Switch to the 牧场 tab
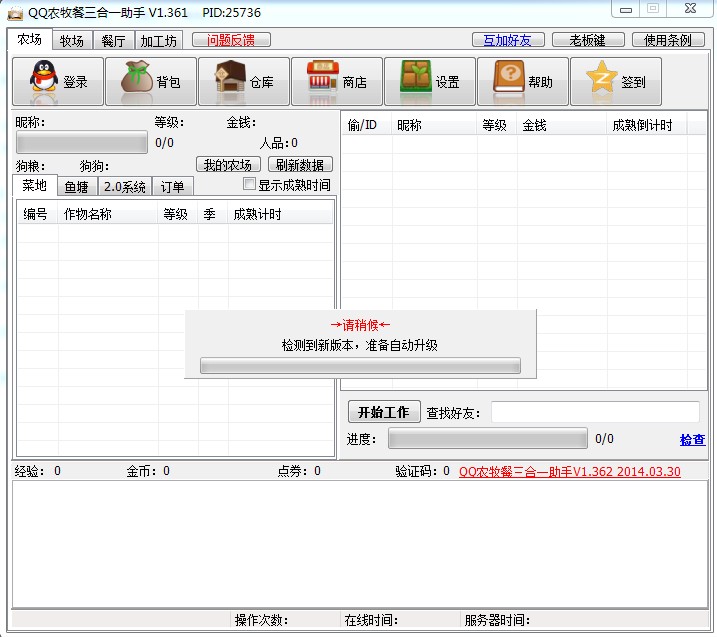Screen dimensions: 717x637 72,41
